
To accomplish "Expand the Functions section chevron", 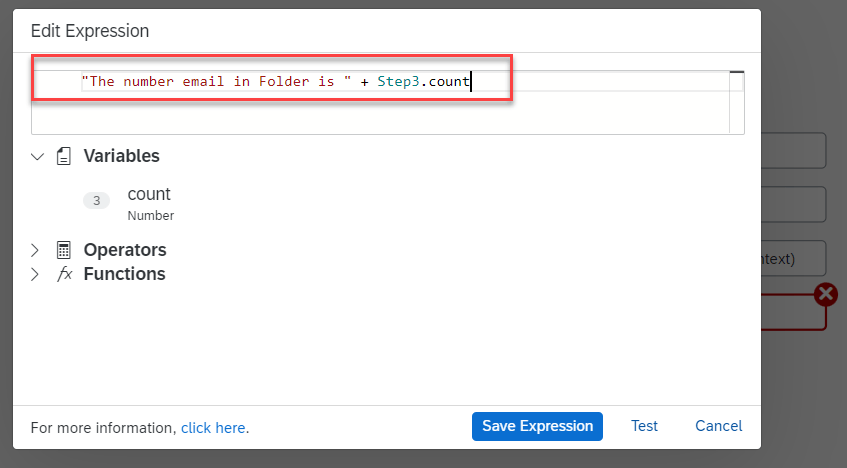I will tap(36, 274).
